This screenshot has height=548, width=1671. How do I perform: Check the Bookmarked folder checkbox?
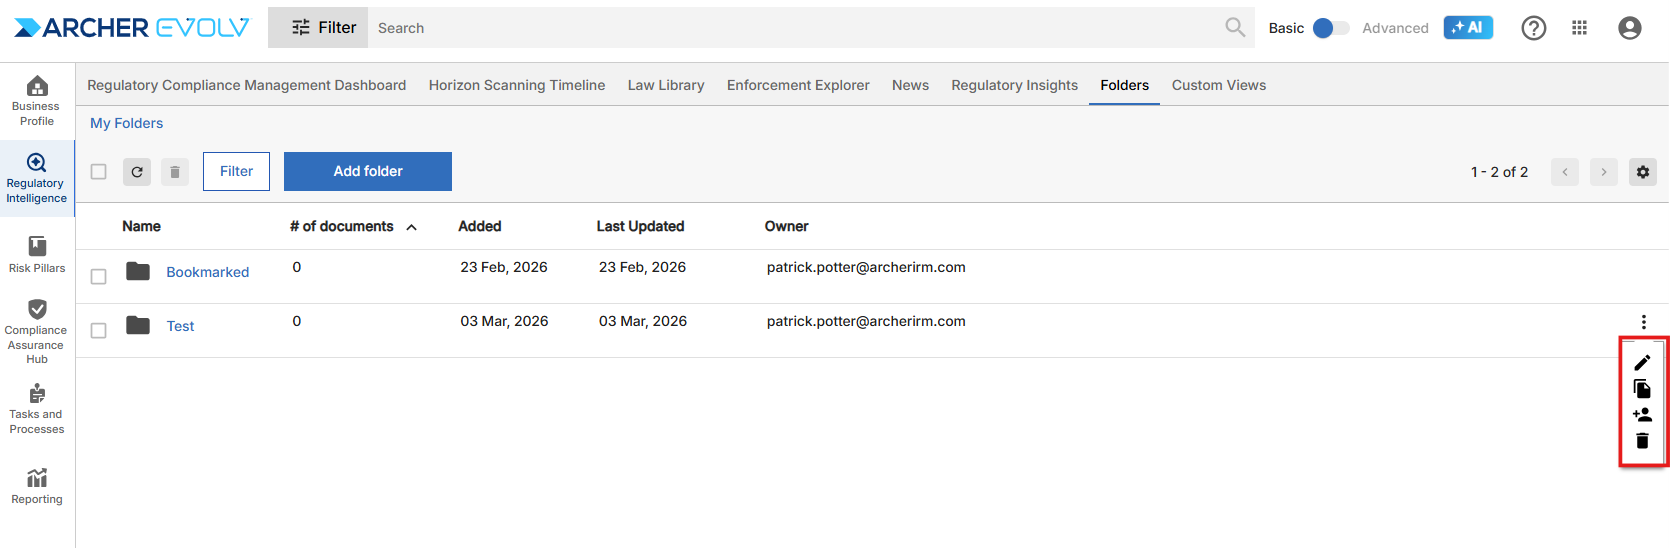(98, 276)
